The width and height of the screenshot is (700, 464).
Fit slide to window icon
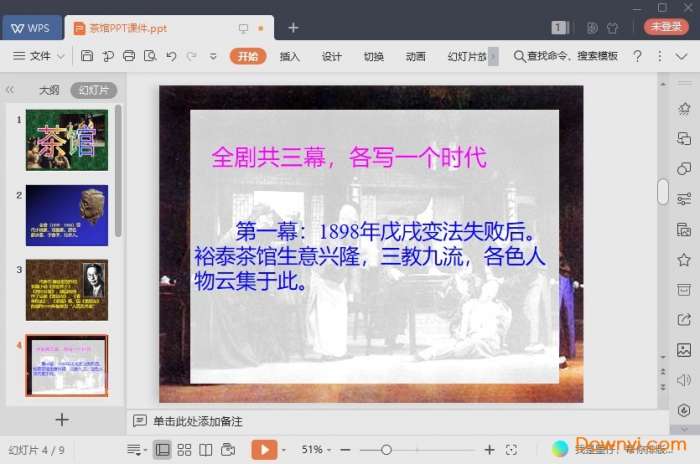coord(511,450)
